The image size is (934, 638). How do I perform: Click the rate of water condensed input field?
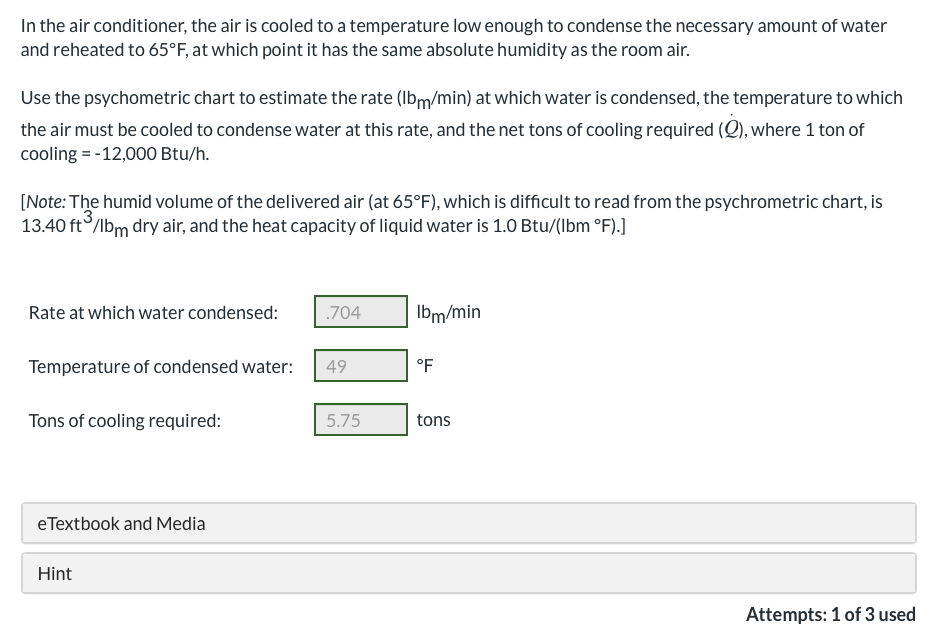click(360, 311)
